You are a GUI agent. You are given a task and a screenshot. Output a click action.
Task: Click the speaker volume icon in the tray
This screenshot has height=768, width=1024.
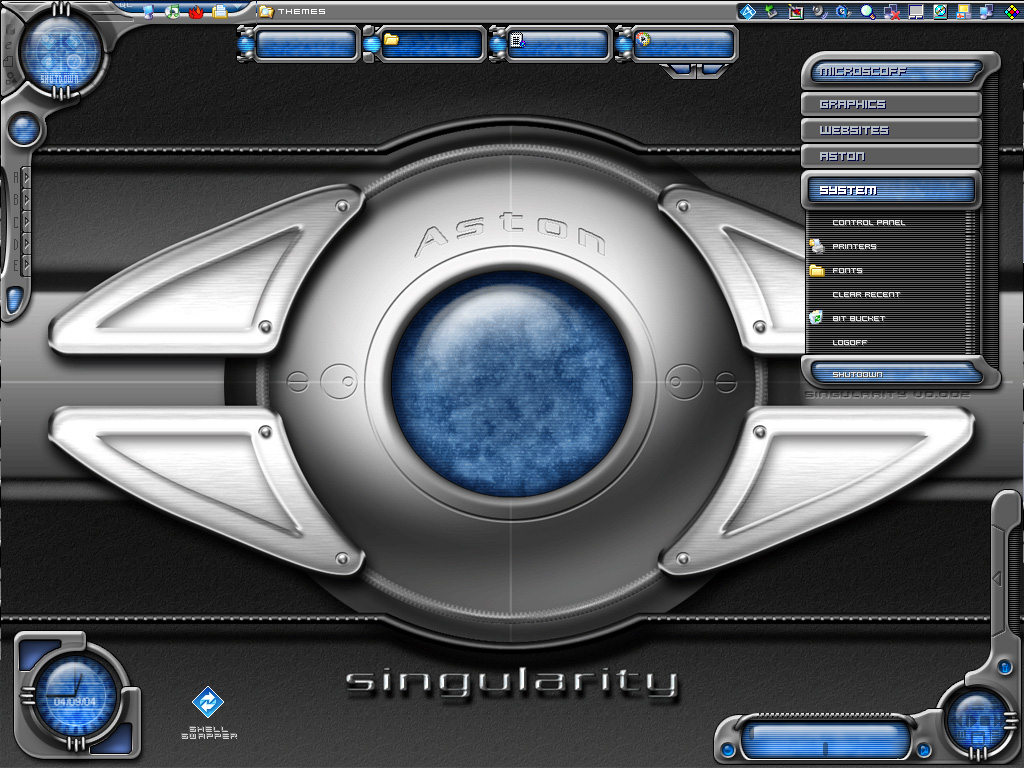[818, 9]
